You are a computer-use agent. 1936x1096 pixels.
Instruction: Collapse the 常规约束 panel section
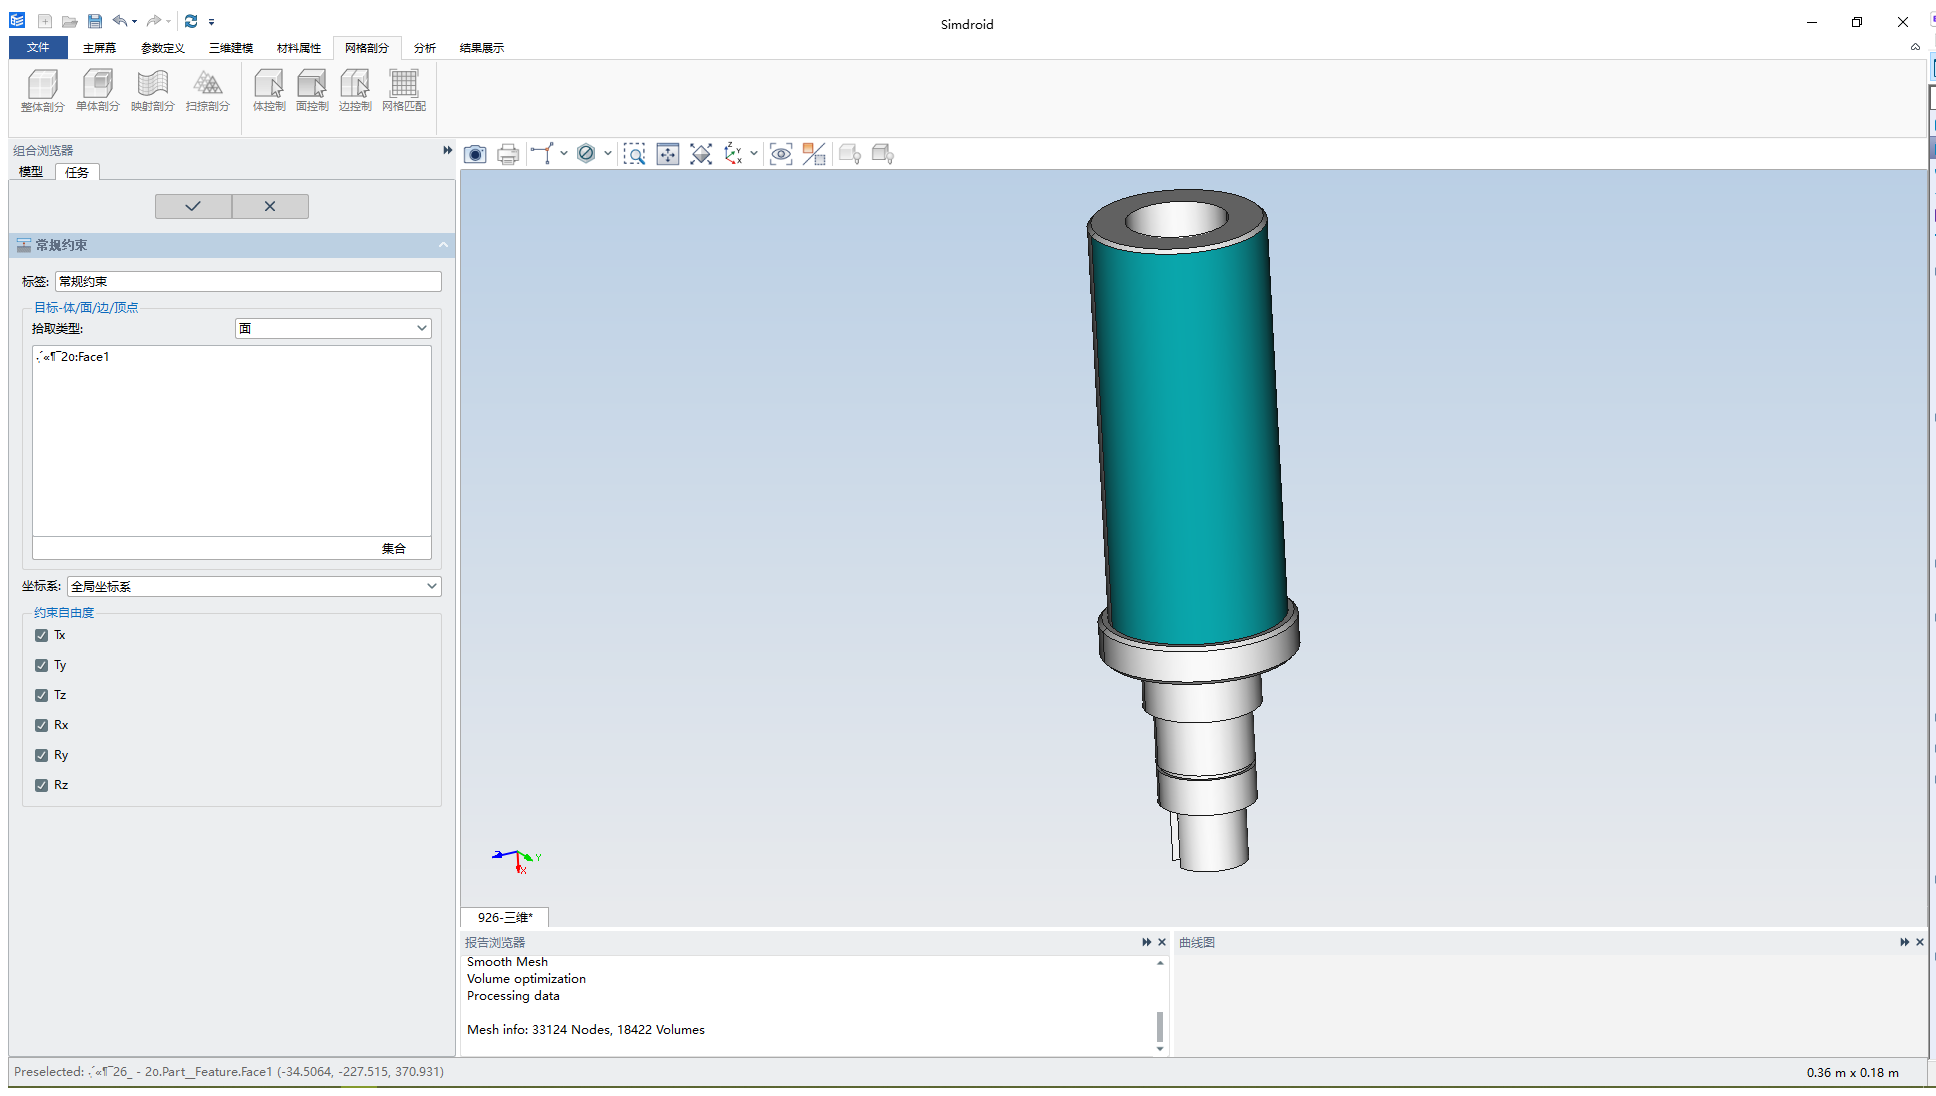tap(443, 245)
